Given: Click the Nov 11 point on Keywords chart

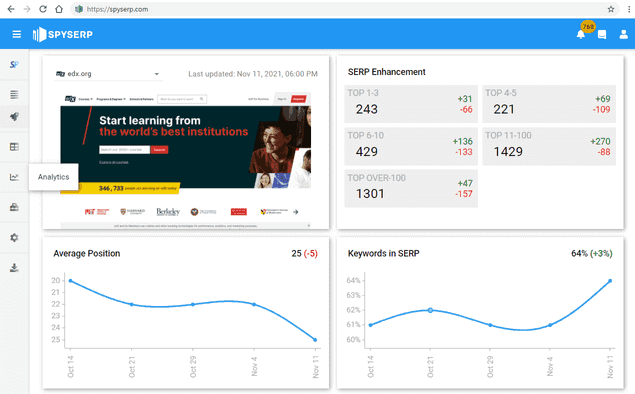Looking at the screenshot, I should (610, 281).
